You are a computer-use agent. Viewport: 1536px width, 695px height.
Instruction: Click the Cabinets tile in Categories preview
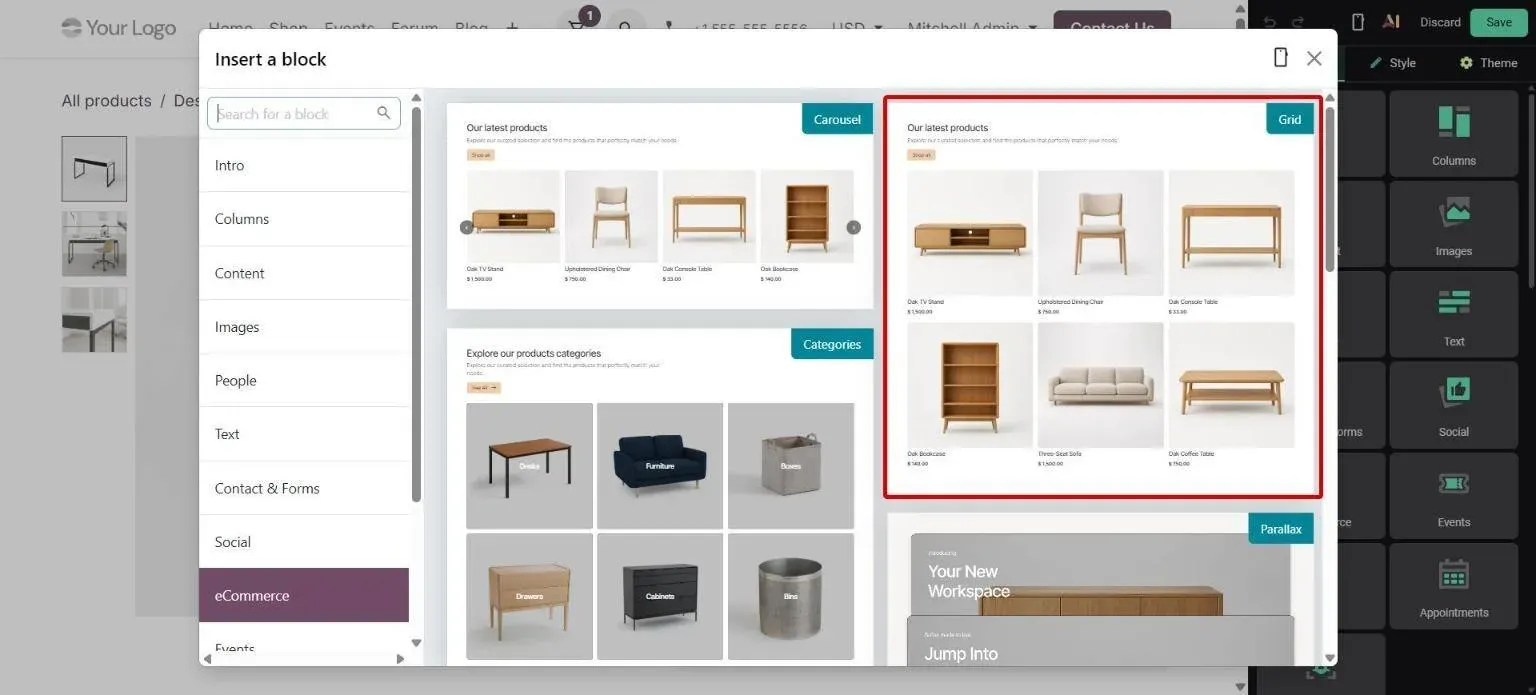pos(660,596)
